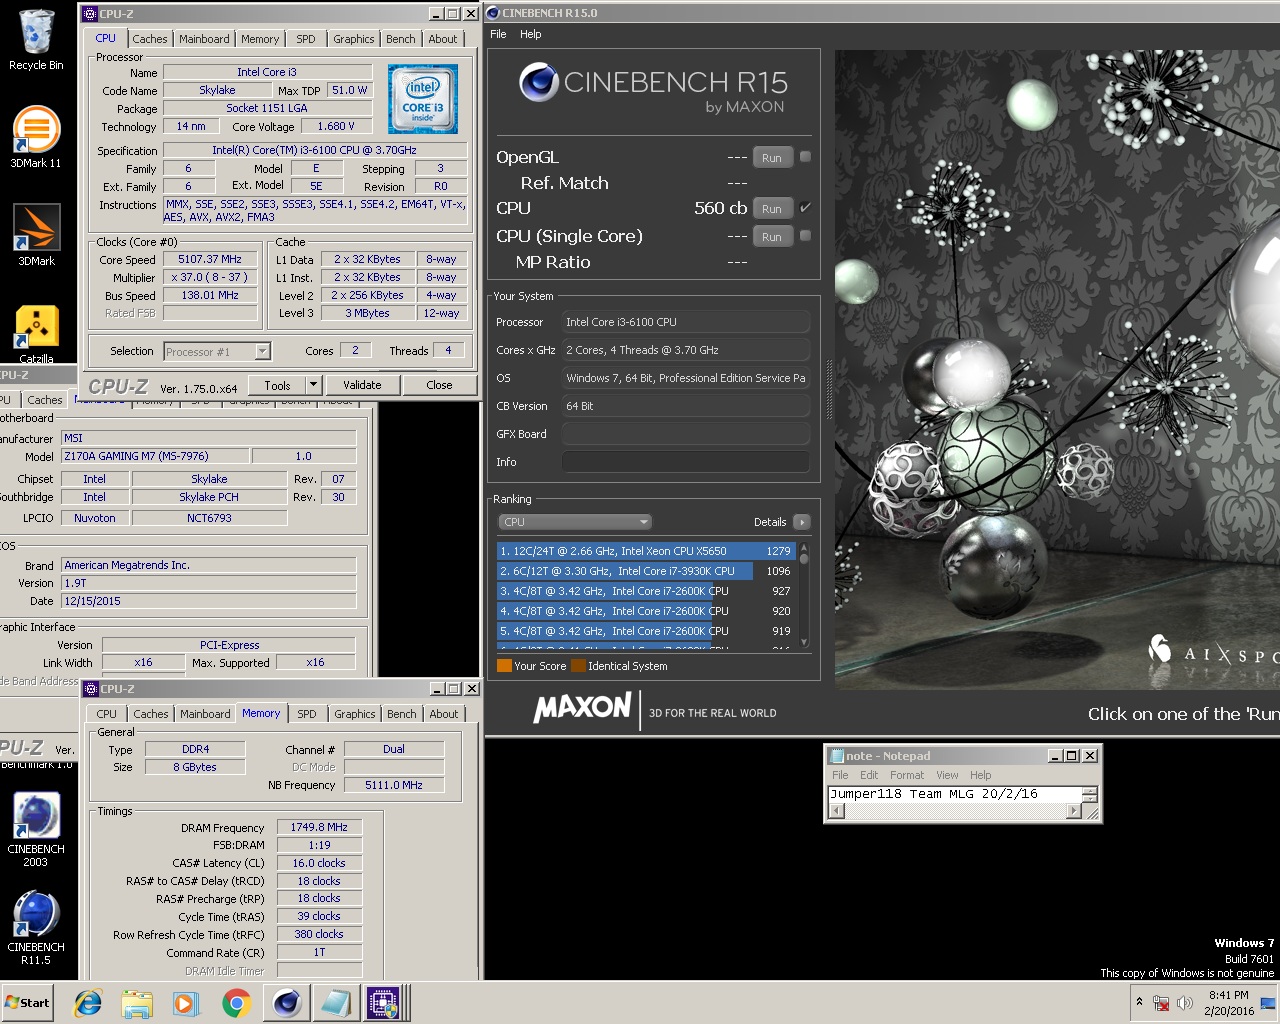1280x1024 pixels.
Task: Switch to the Caches tab in top CPU-Z
Action: 150,39
